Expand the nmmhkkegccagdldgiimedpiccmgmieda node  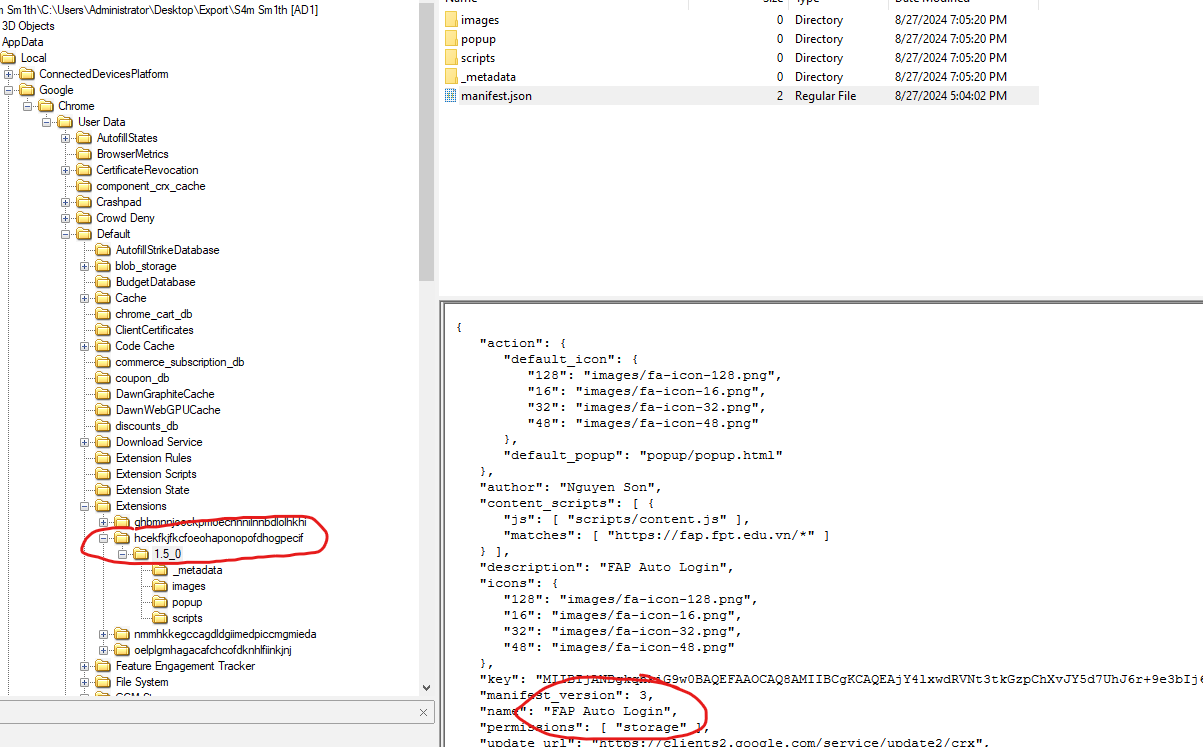[103, 634]
